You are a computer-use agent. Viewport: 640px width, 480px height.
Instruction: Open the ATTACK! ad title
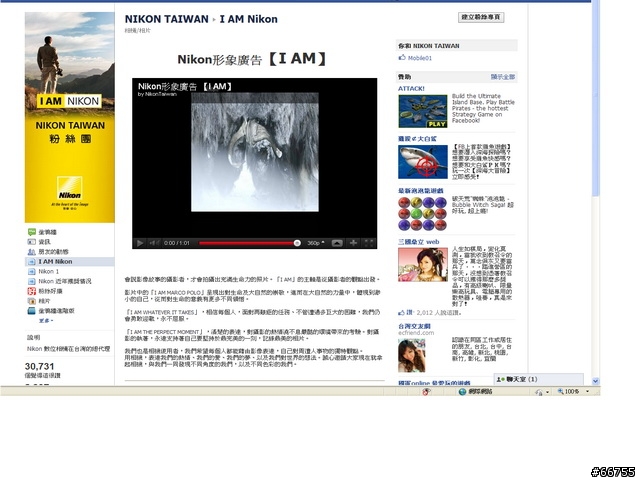pos(411,89)
